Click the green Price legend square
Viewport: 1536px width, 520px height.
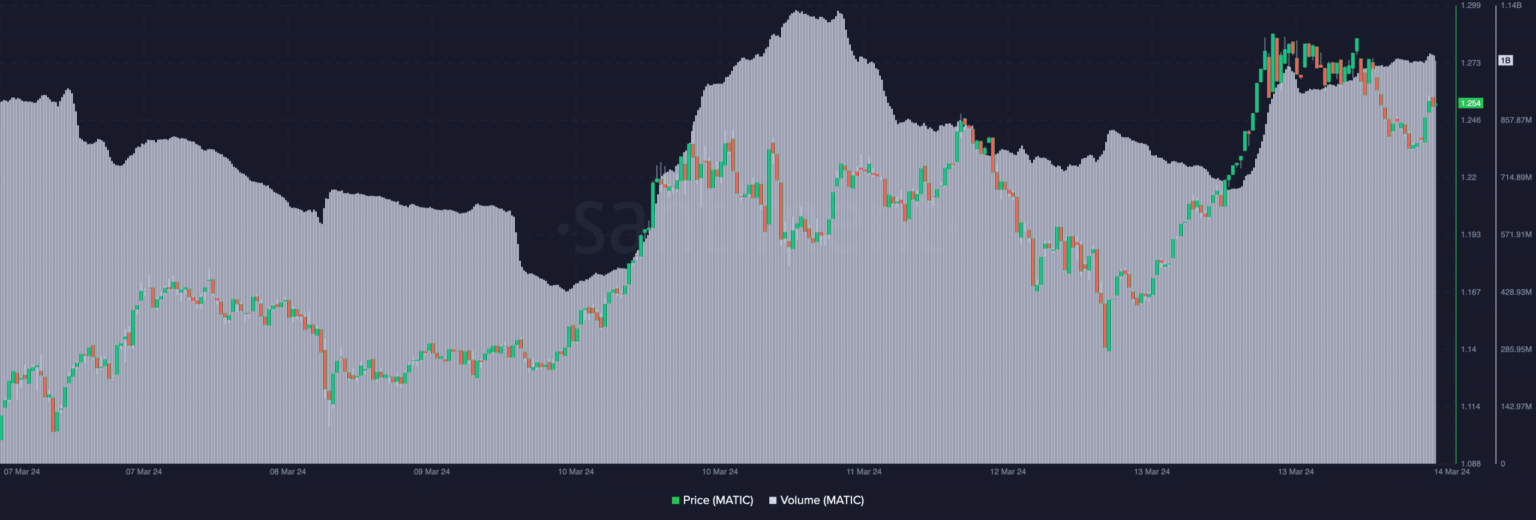(x=676, y=500)
